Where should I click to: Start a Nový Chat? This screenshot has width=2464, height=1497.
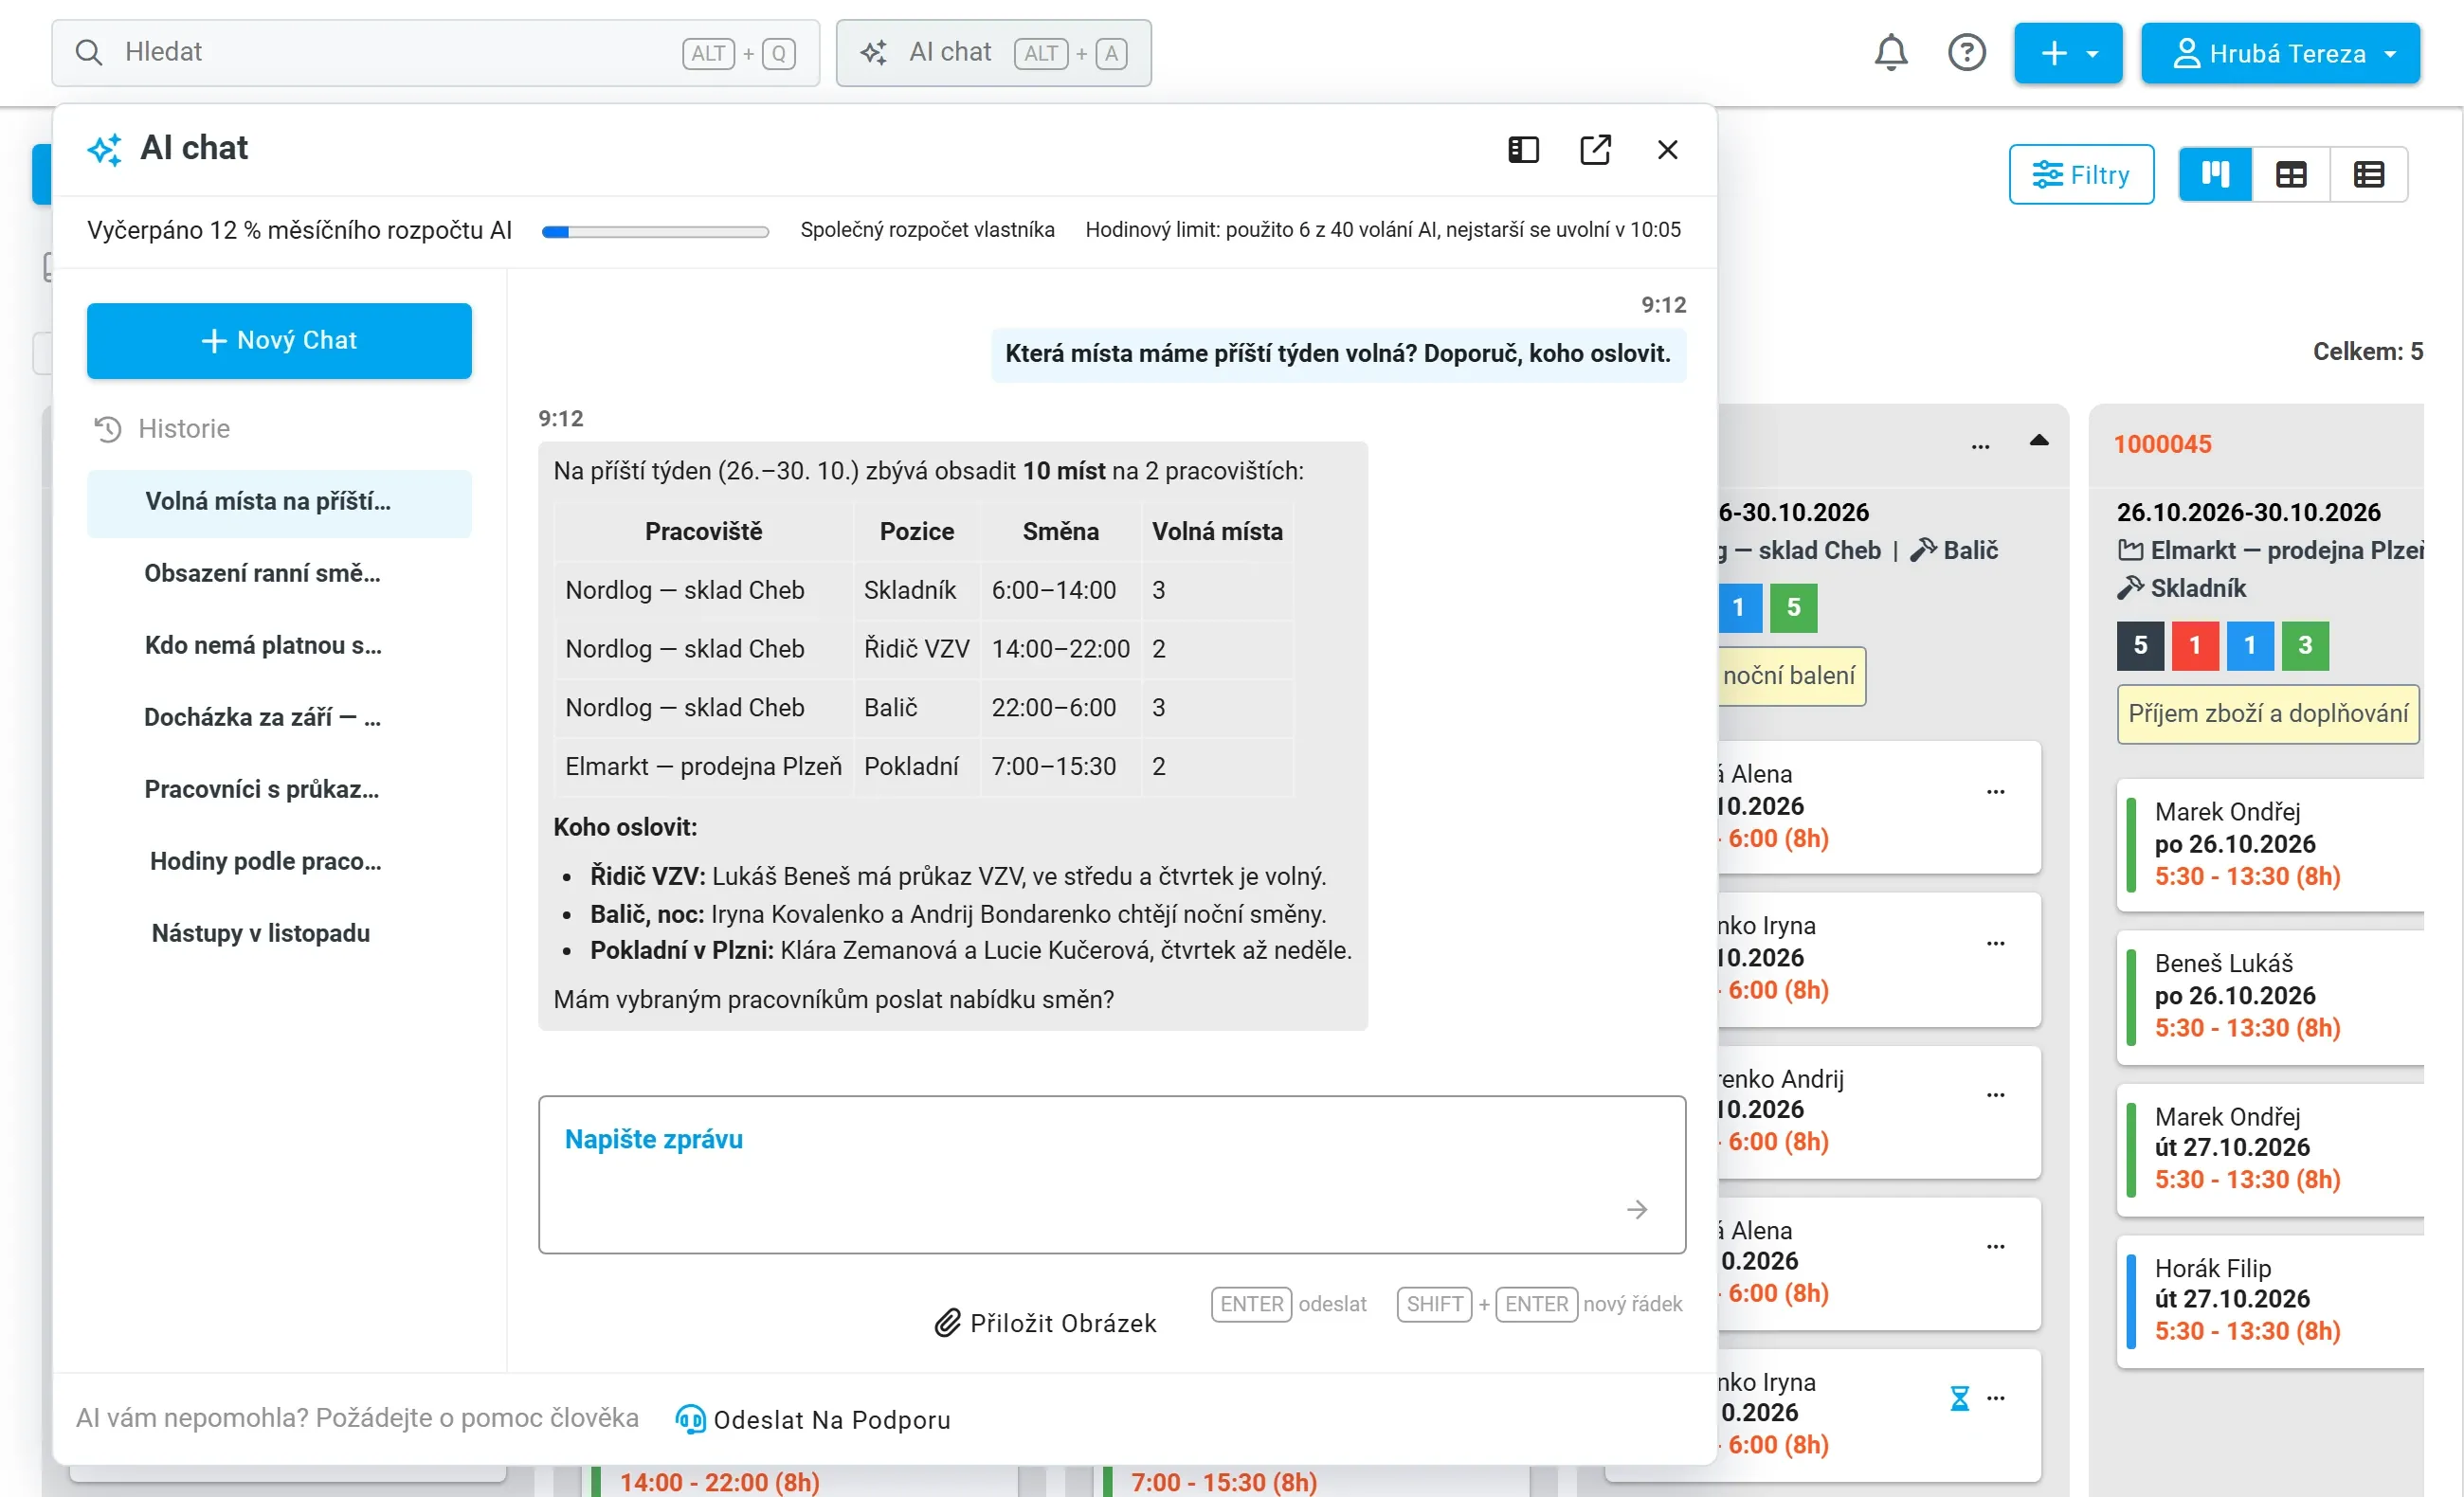[x=279, y=341]
